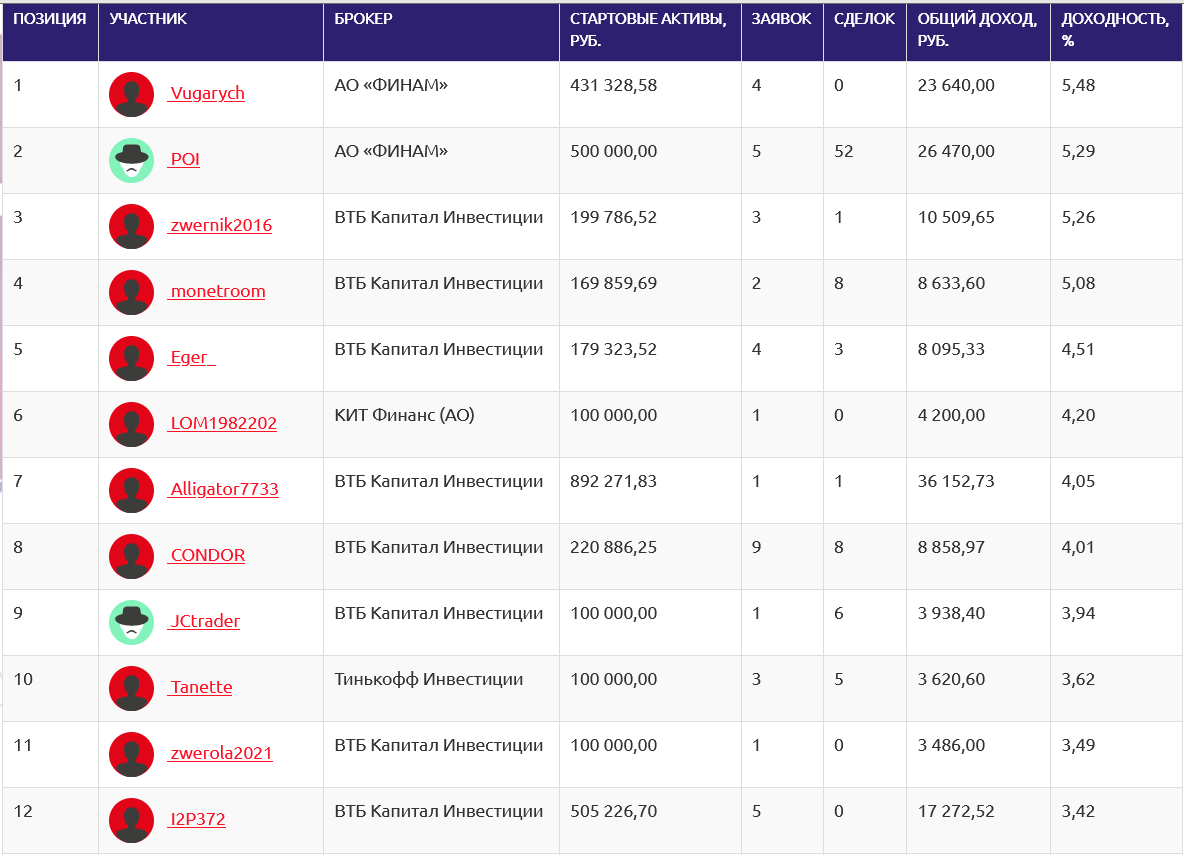Click the Стартовые активы column header
Image resolution: width=1184 pixels, height=855 pixels.
pos(648,30)
